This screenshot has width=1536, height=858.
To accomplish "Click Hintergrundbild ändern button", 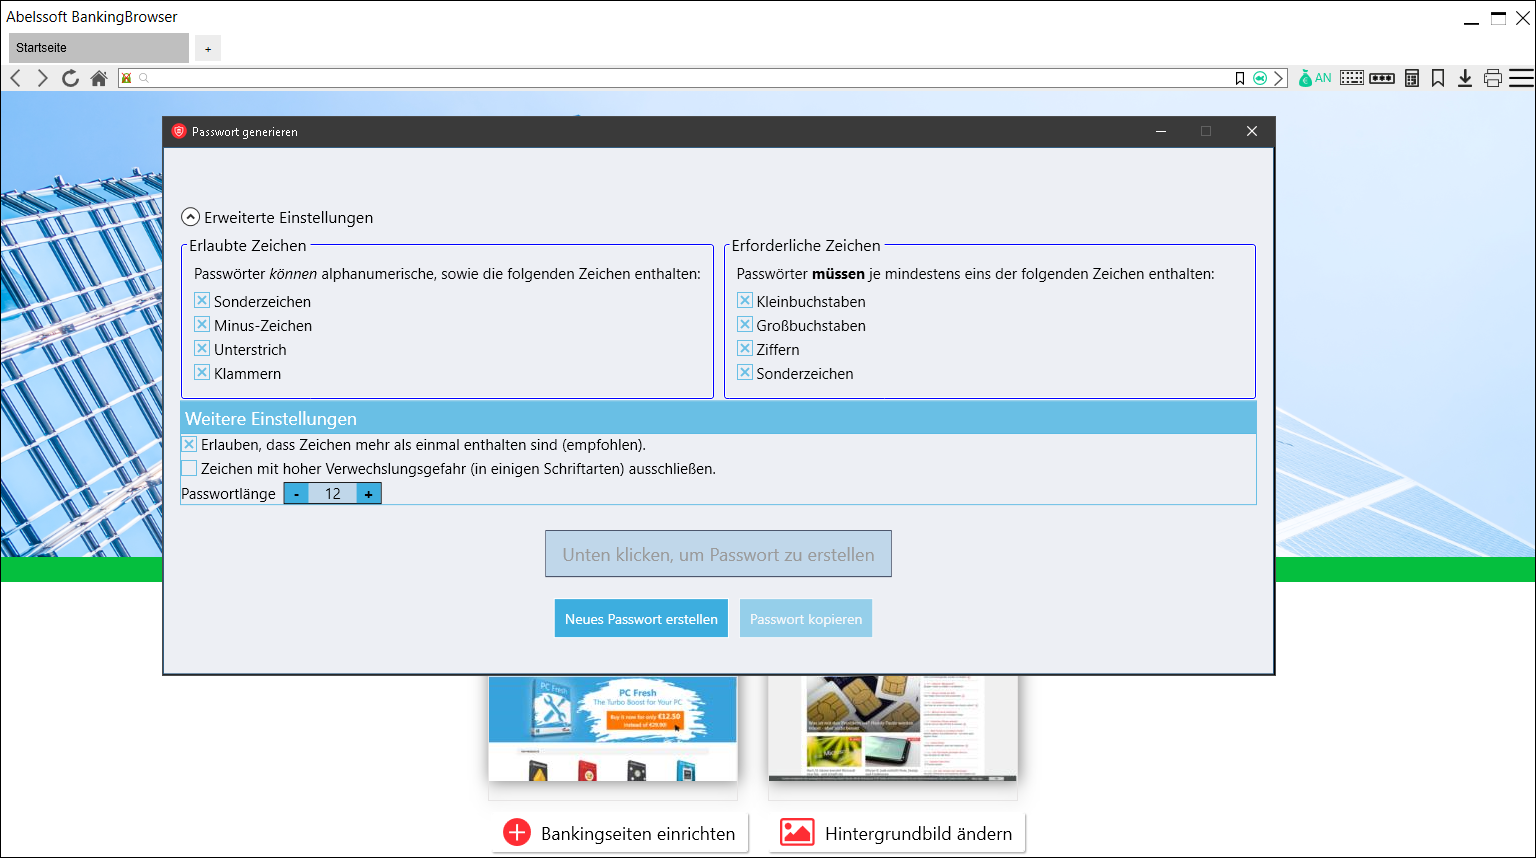I will (x=897, y=833).
